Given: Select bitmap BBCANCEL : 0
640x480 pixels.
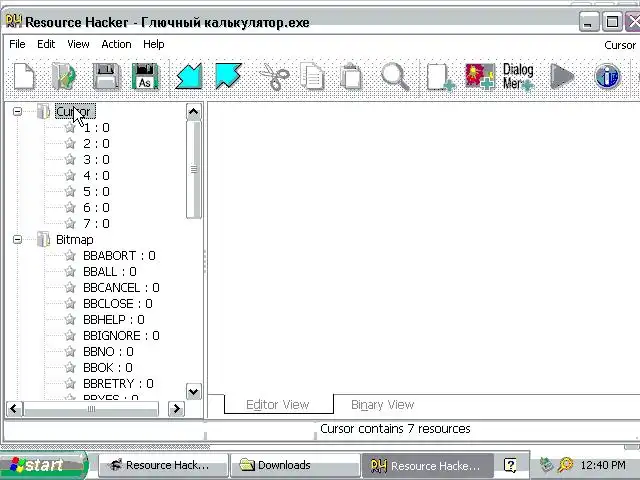Looking at the screenshot, I should click(x=121, y=288).
